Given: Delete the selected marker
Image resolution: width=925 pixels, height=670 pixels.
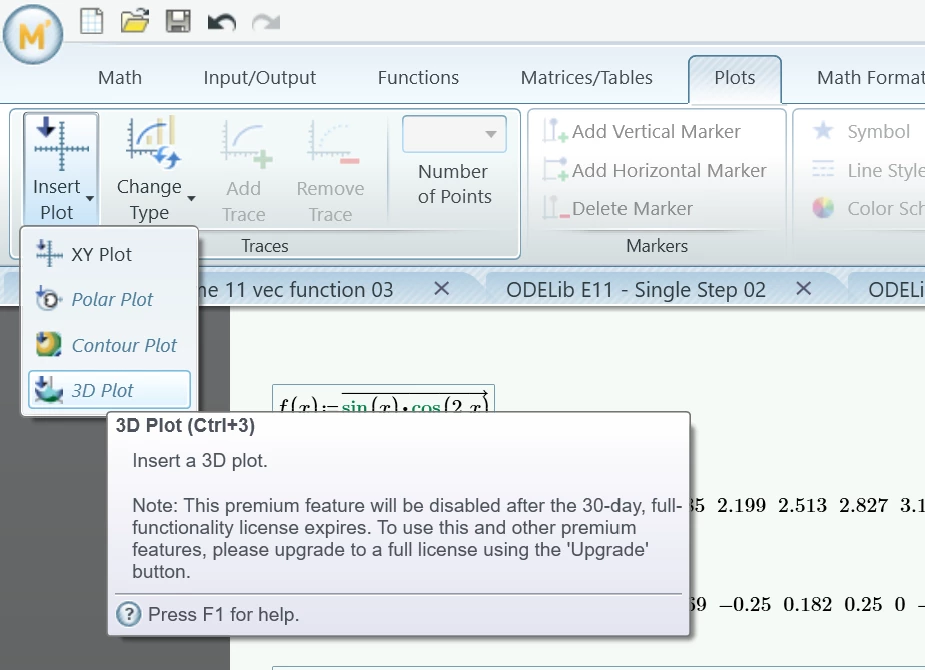Looking at the screenshot, I should point(617,208).
